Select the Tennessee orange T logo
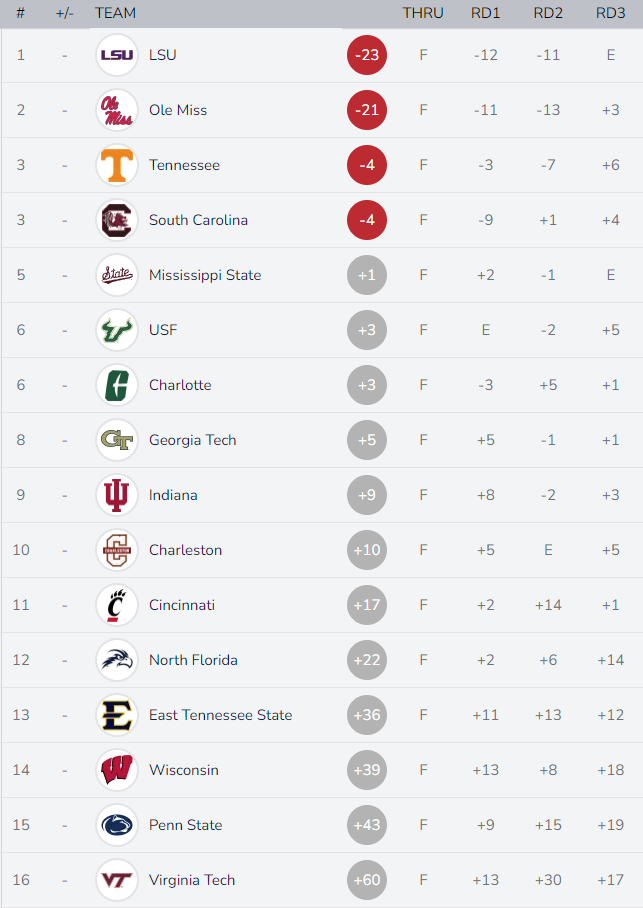Viewport: 643px width, 908px height. pyautogui.click(x=116, y=165)
